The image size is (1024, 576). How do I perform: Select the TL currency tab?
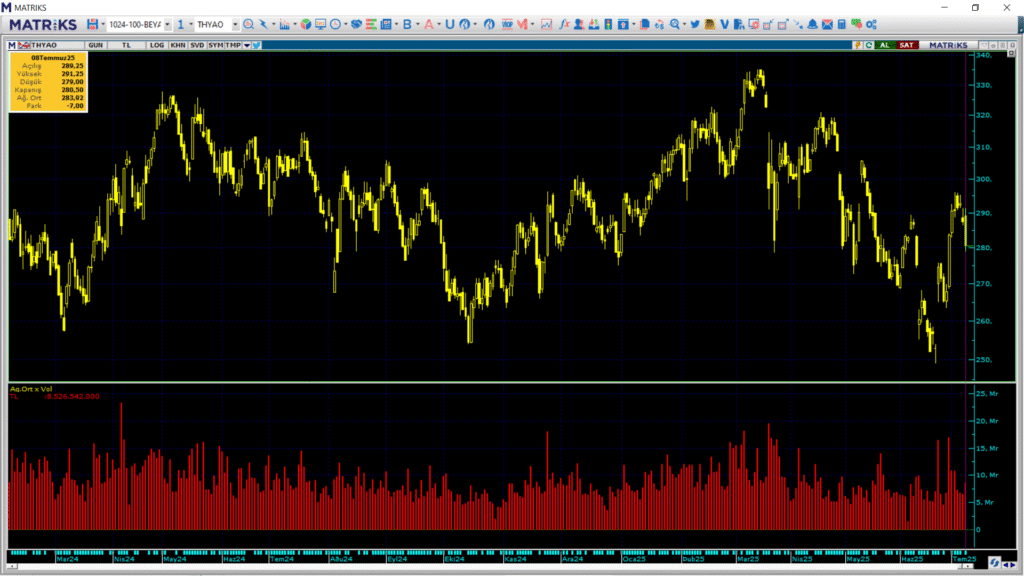[127, 45]
